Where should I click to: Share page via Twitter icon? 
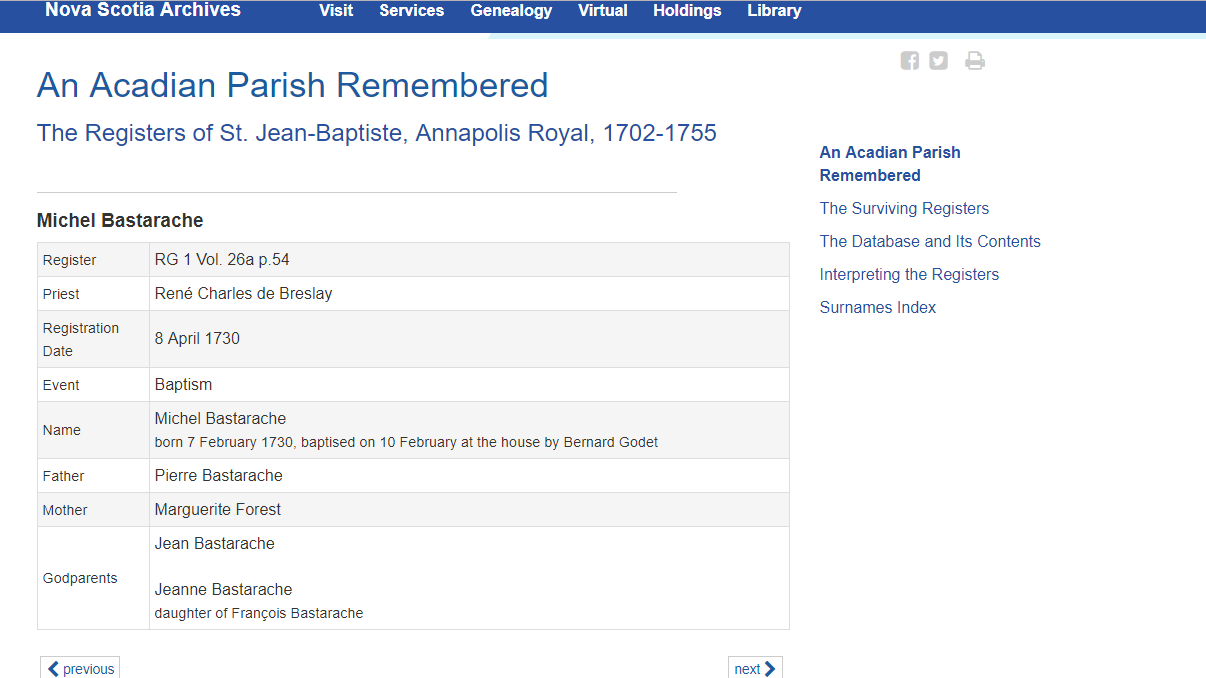click(x=938, y=61)
